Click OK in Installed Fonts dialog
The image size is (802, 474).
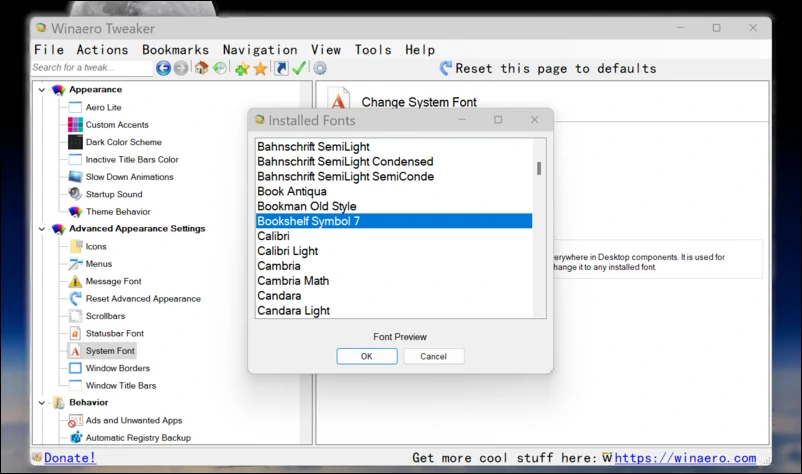(367, 356)
